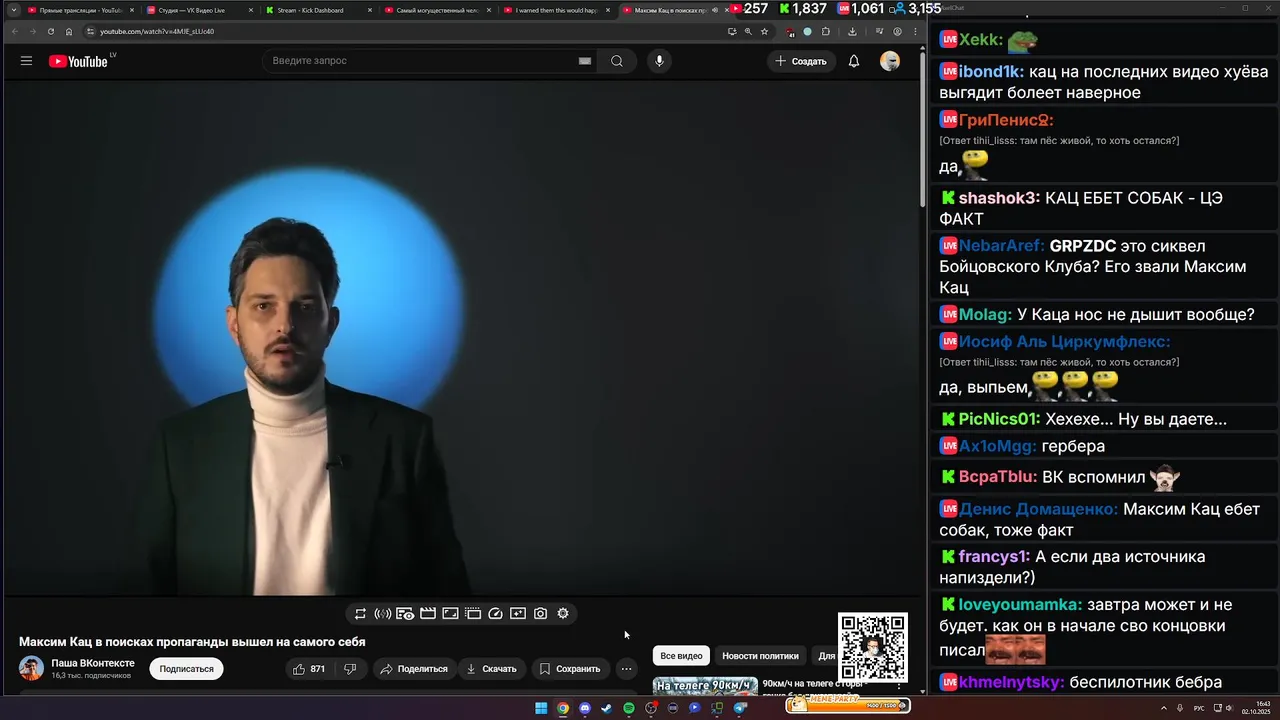Open Telegram from the taskbar
1280x720 pixels.
click(740, 708)
